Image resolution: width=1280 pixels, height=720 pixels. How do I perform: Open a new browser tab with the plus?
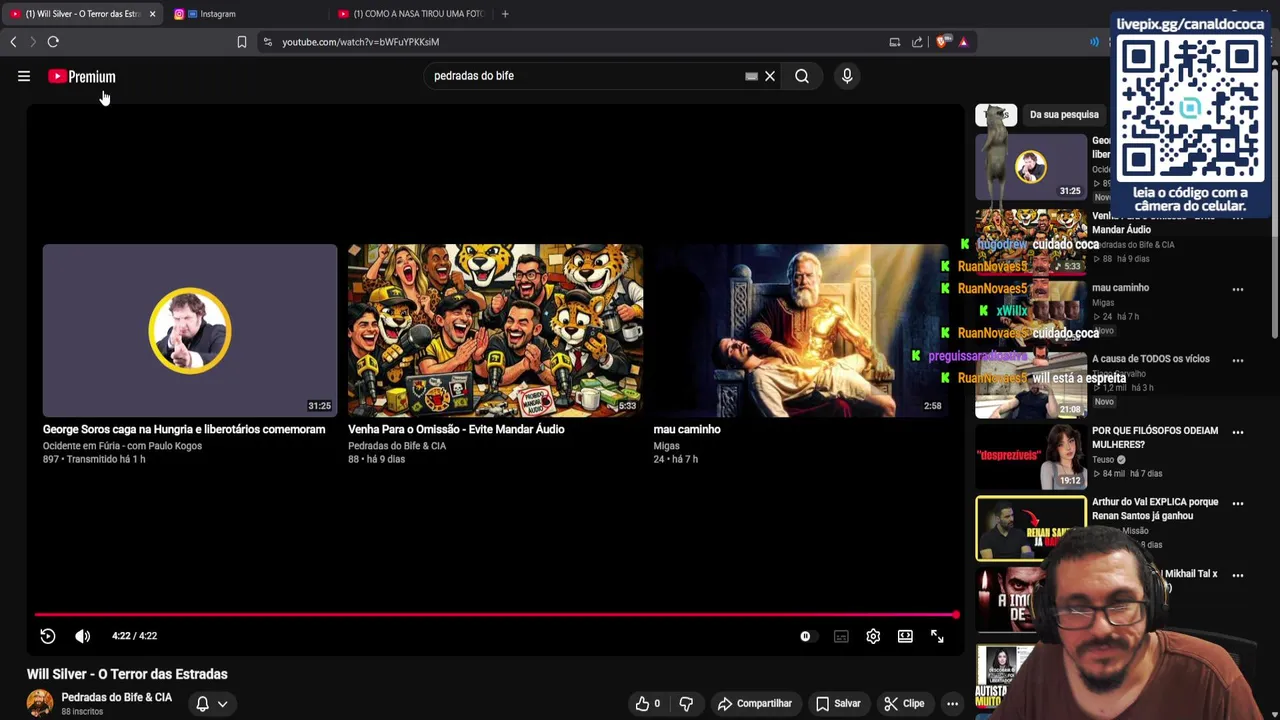505,14
